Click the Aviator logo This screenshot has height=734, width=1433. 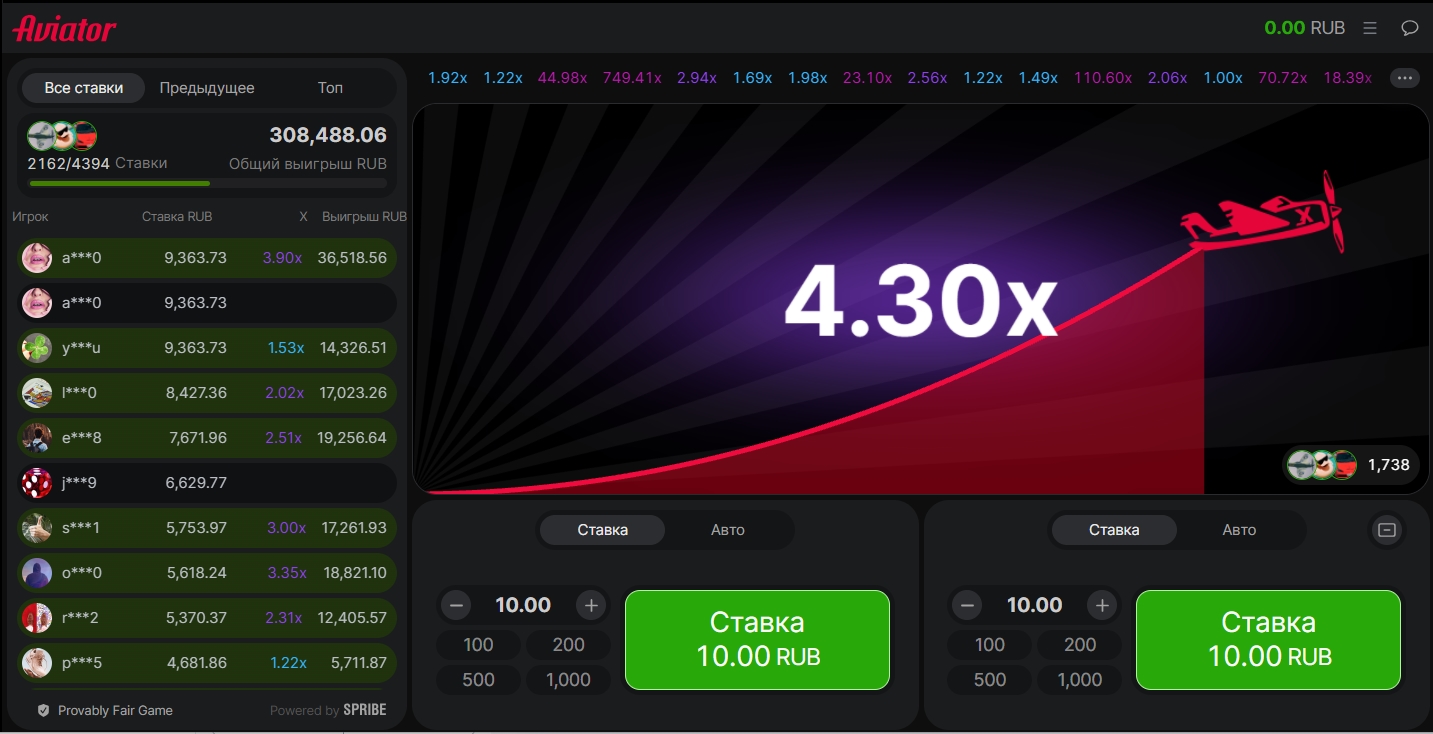[x=65, y=28]
